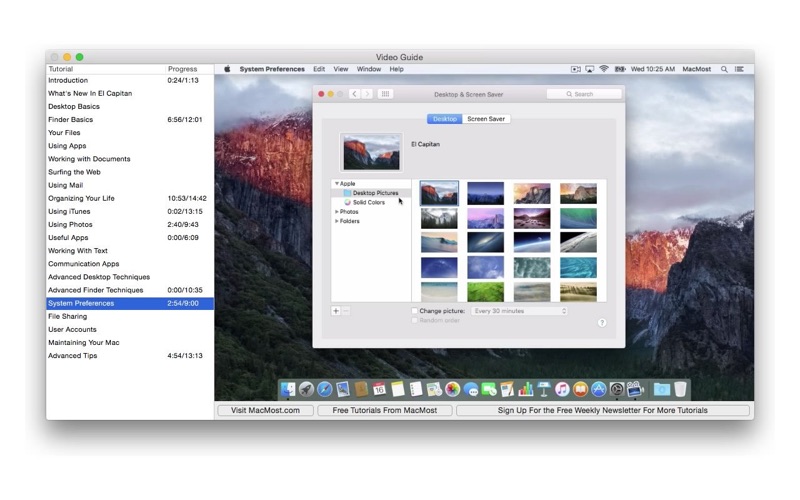The height and width of the screenshot is (500, 800).
Task: Open Spotlight search magnifier in menu bar
Action: (x=724, y=69)
